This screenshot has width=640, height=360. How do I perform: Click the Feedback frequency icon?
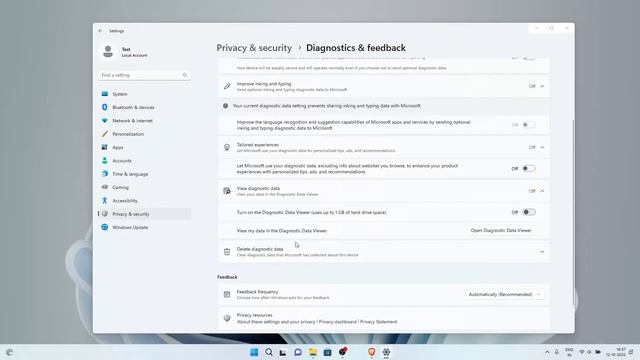(x=227, y=294)
